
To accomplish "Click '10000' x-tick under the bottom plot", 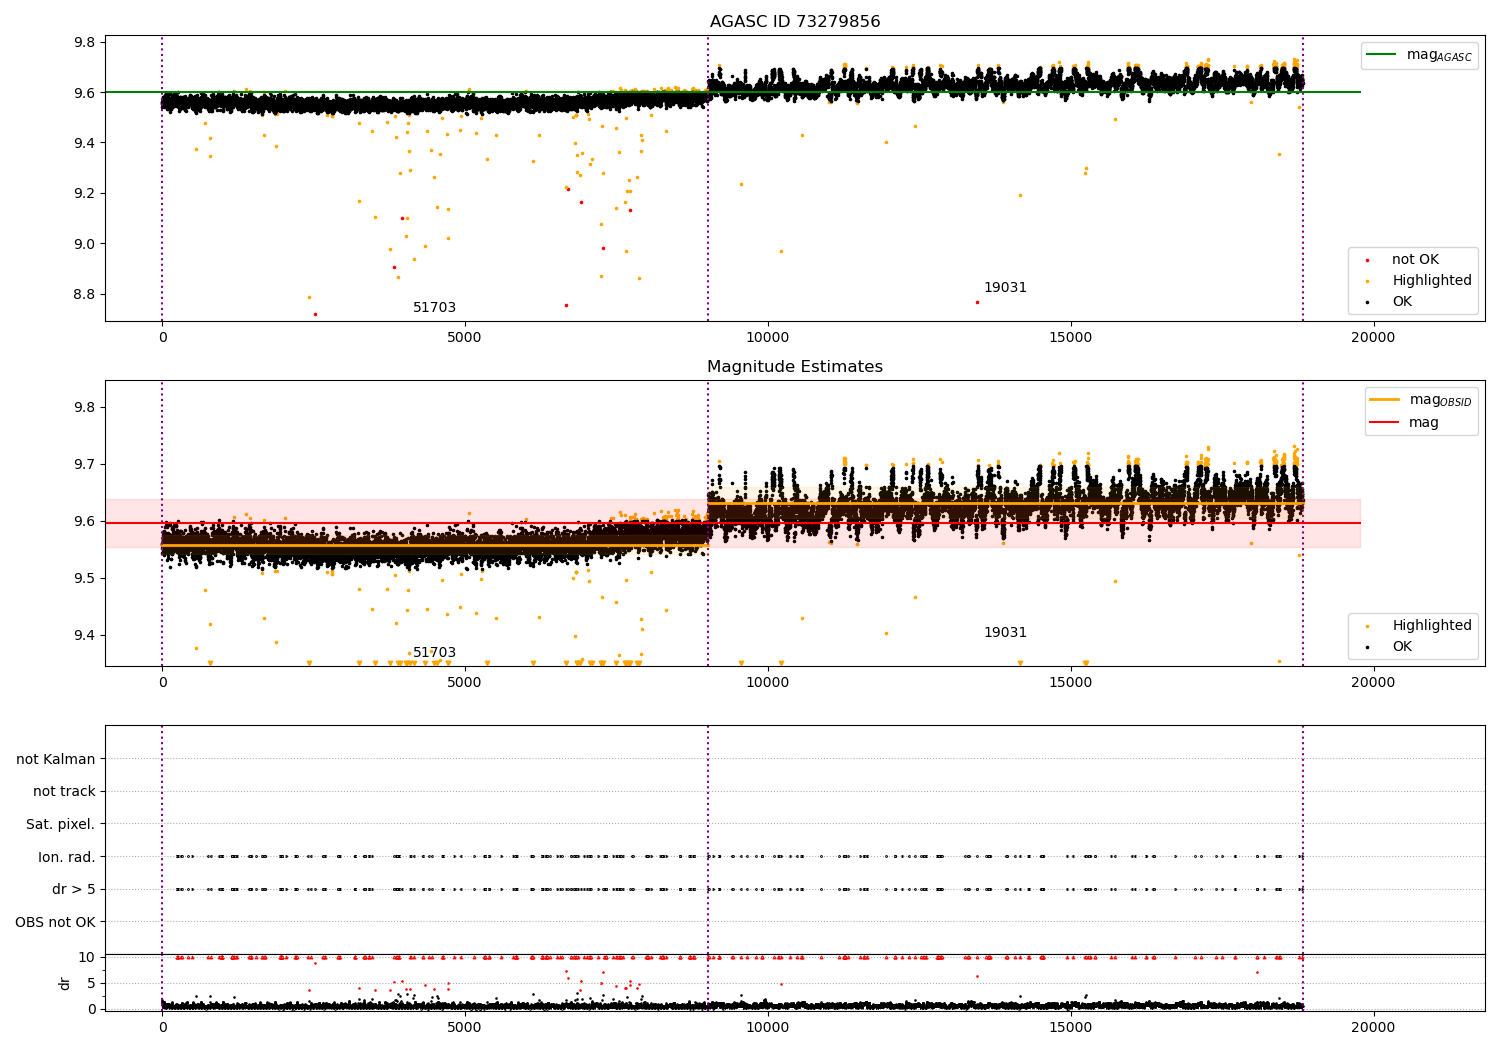I will pyautogui.click(x=767, y=1028).
